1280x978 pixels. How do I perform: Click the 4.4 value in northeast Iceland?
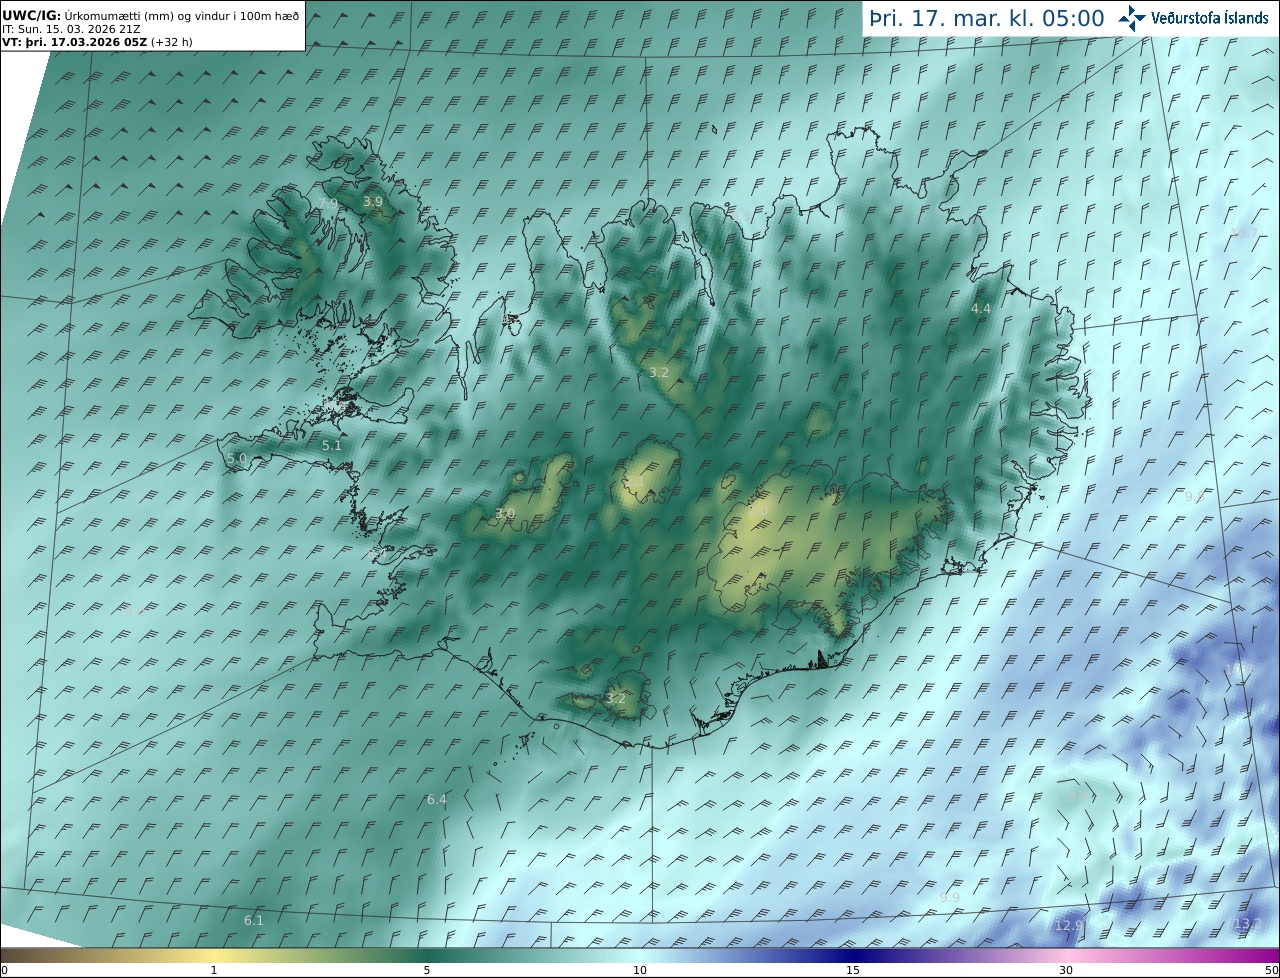(981, 309)
